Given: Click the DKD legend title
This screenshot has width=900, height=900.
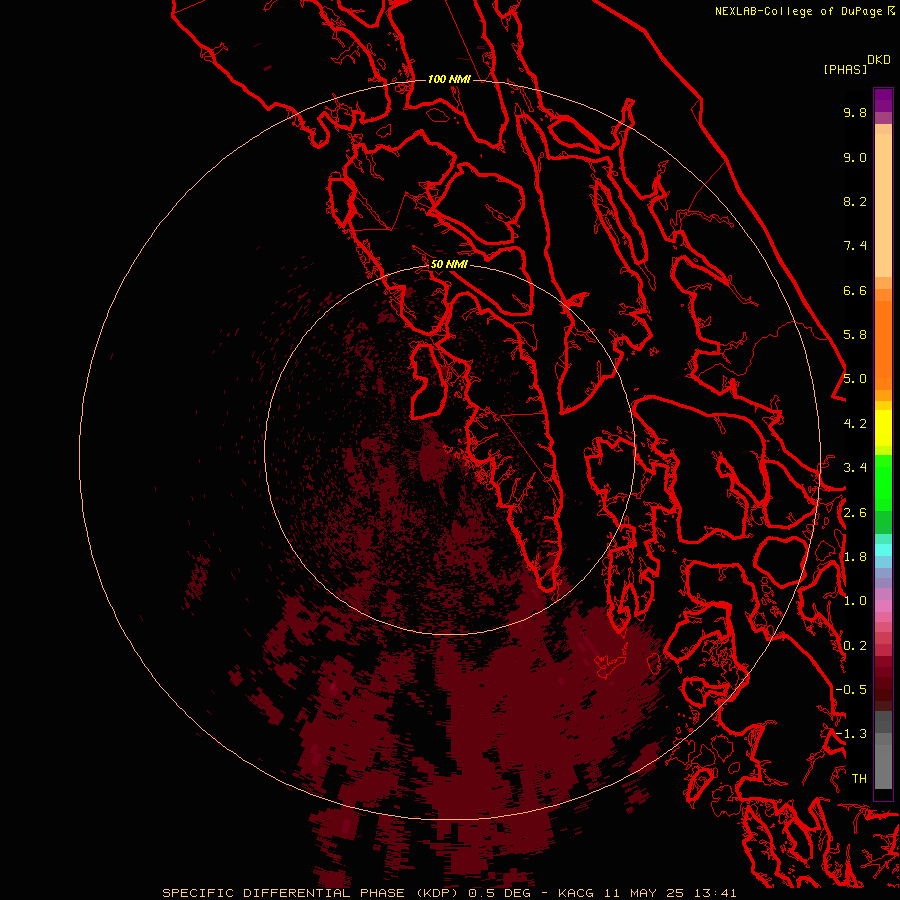Looking at the screenshot, I should [879, 59].
